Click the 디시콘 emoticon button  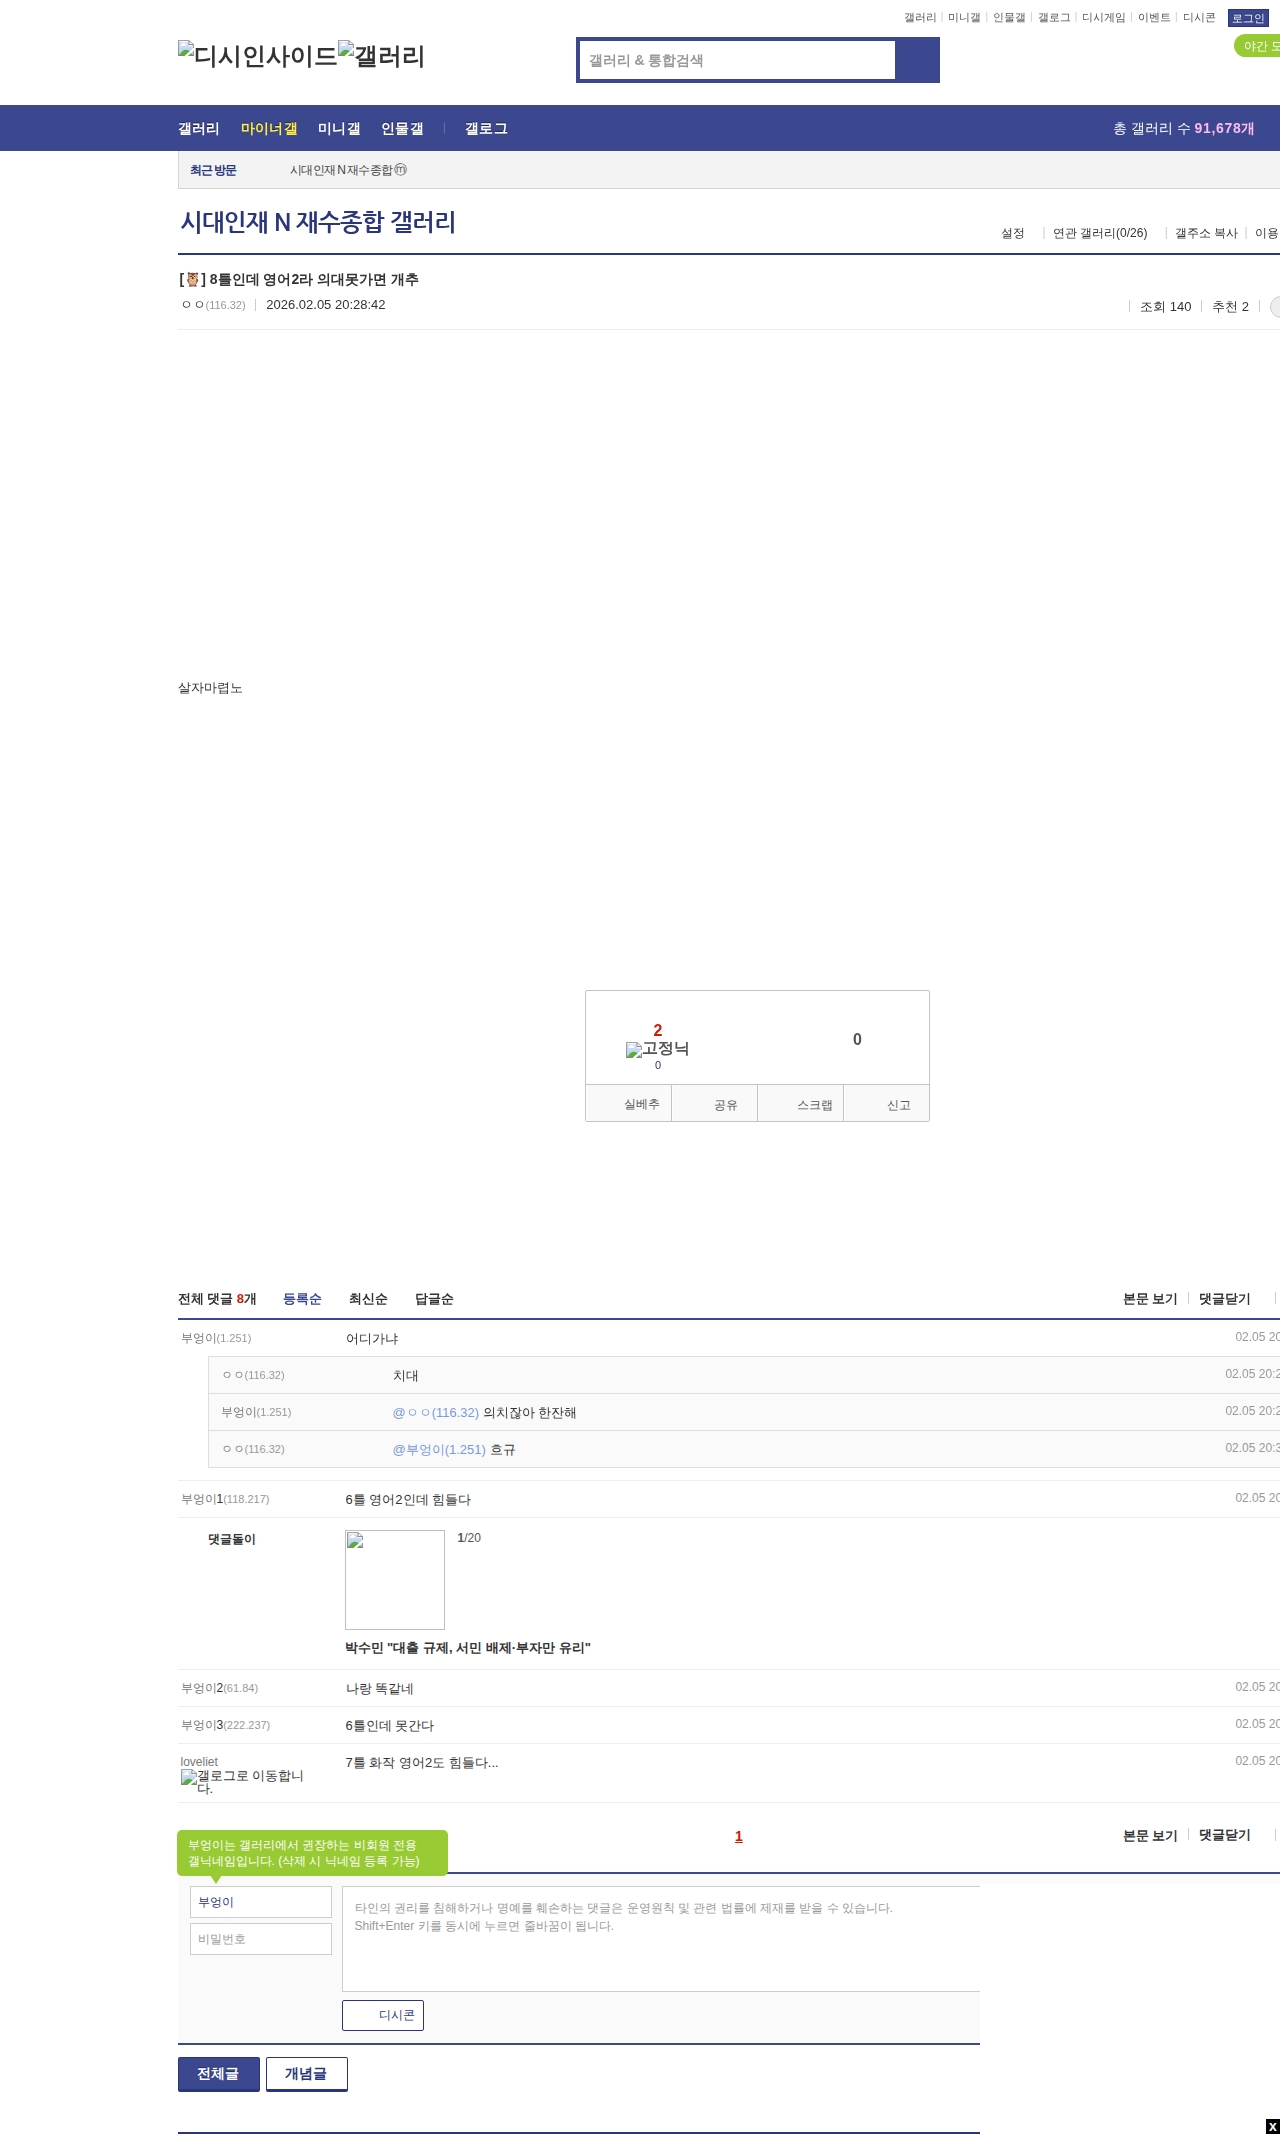383,2015
